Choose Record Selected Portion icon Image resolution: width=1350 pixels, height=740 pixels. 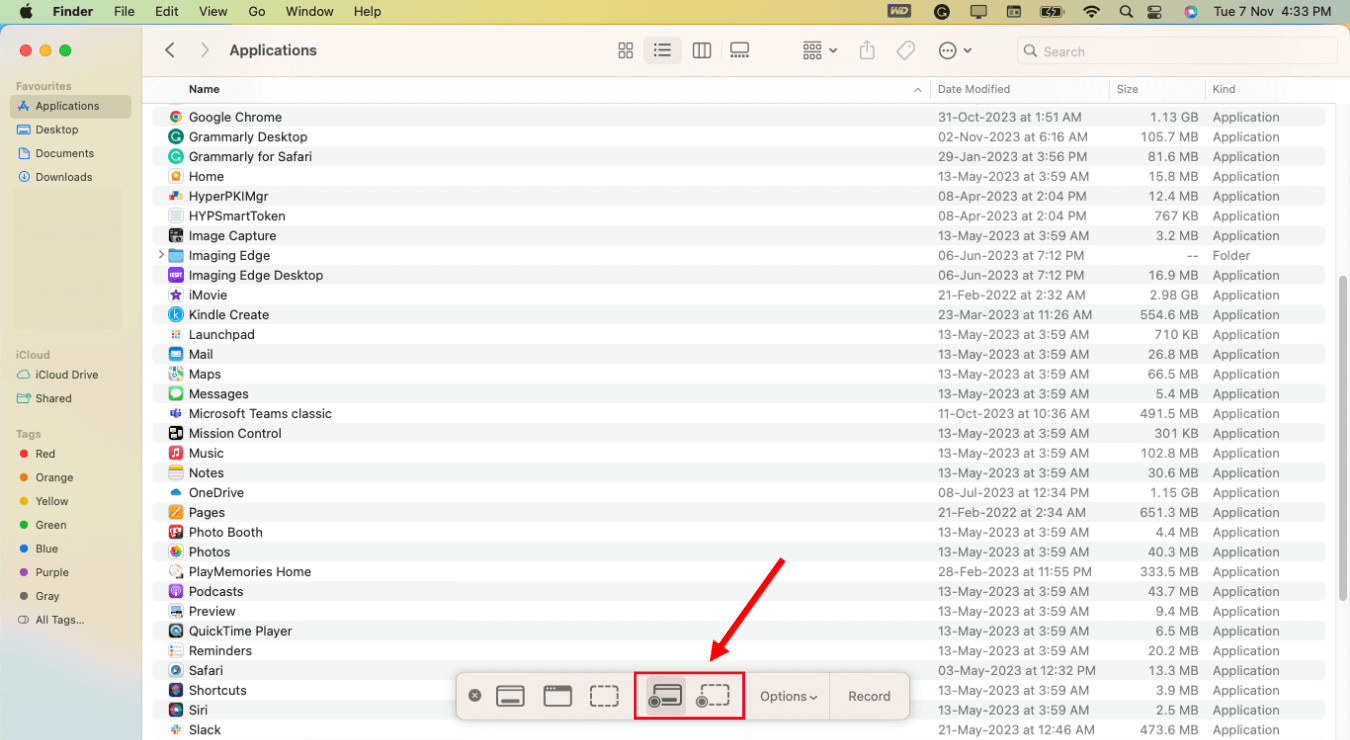713,696
